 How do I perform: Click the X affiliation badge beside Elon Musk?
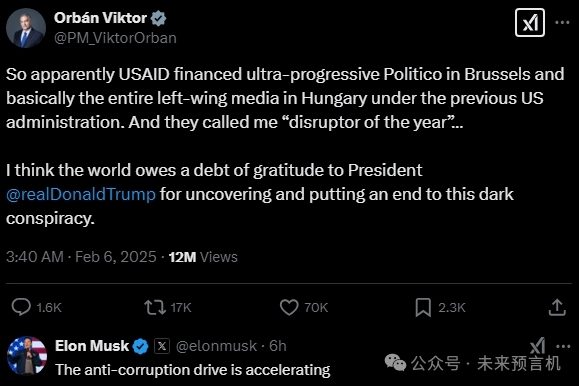[162, 346]
